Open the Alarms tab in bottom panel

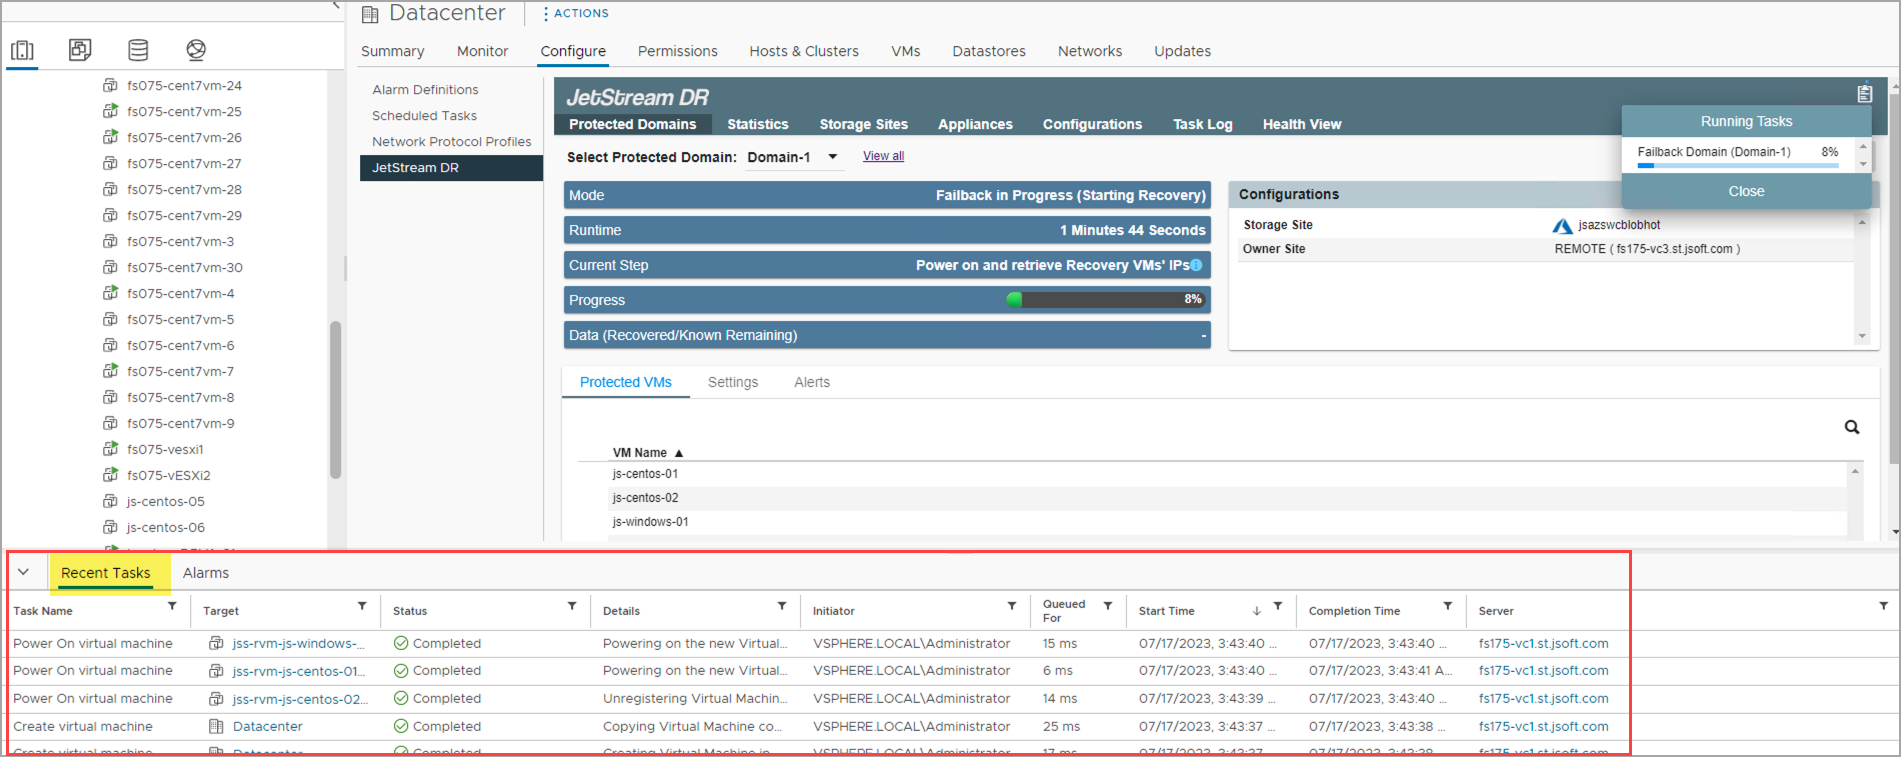pyautogui.click(x=205, y=573)
